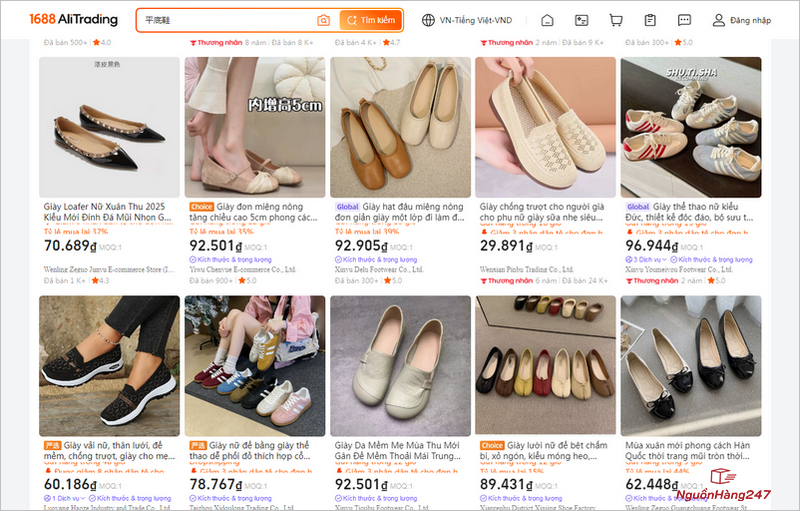Open camera image search in search box

[323, 20]
